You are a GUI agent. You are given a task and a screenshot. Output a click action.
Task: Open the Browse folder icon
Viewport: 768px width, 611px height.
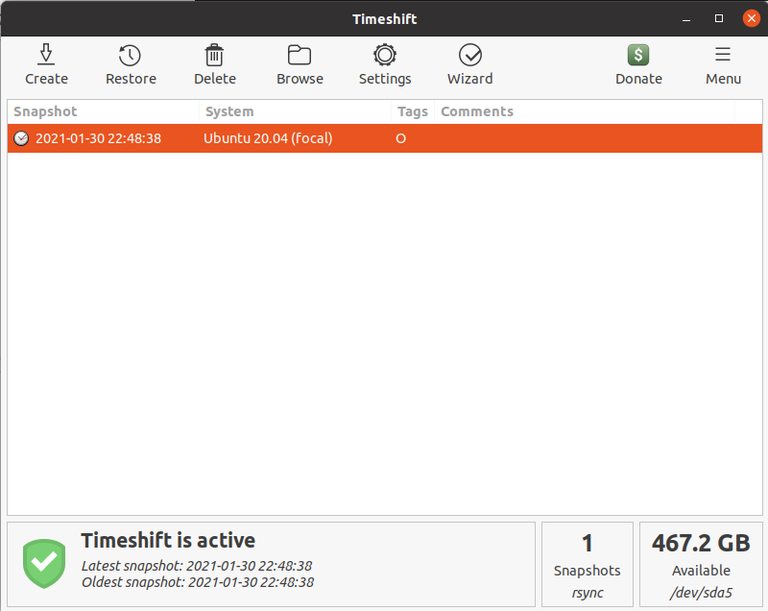299,55
